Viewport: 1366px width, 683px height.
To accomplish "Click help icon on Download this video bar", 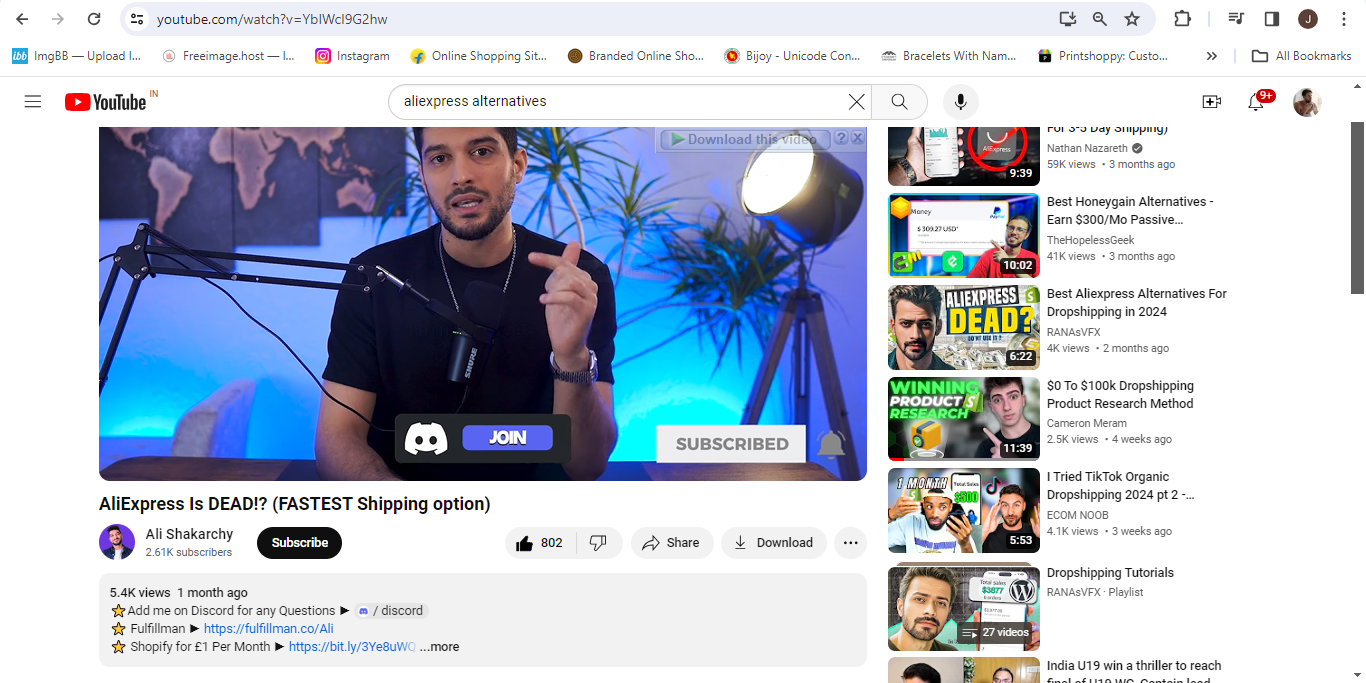I will point(841,139).
